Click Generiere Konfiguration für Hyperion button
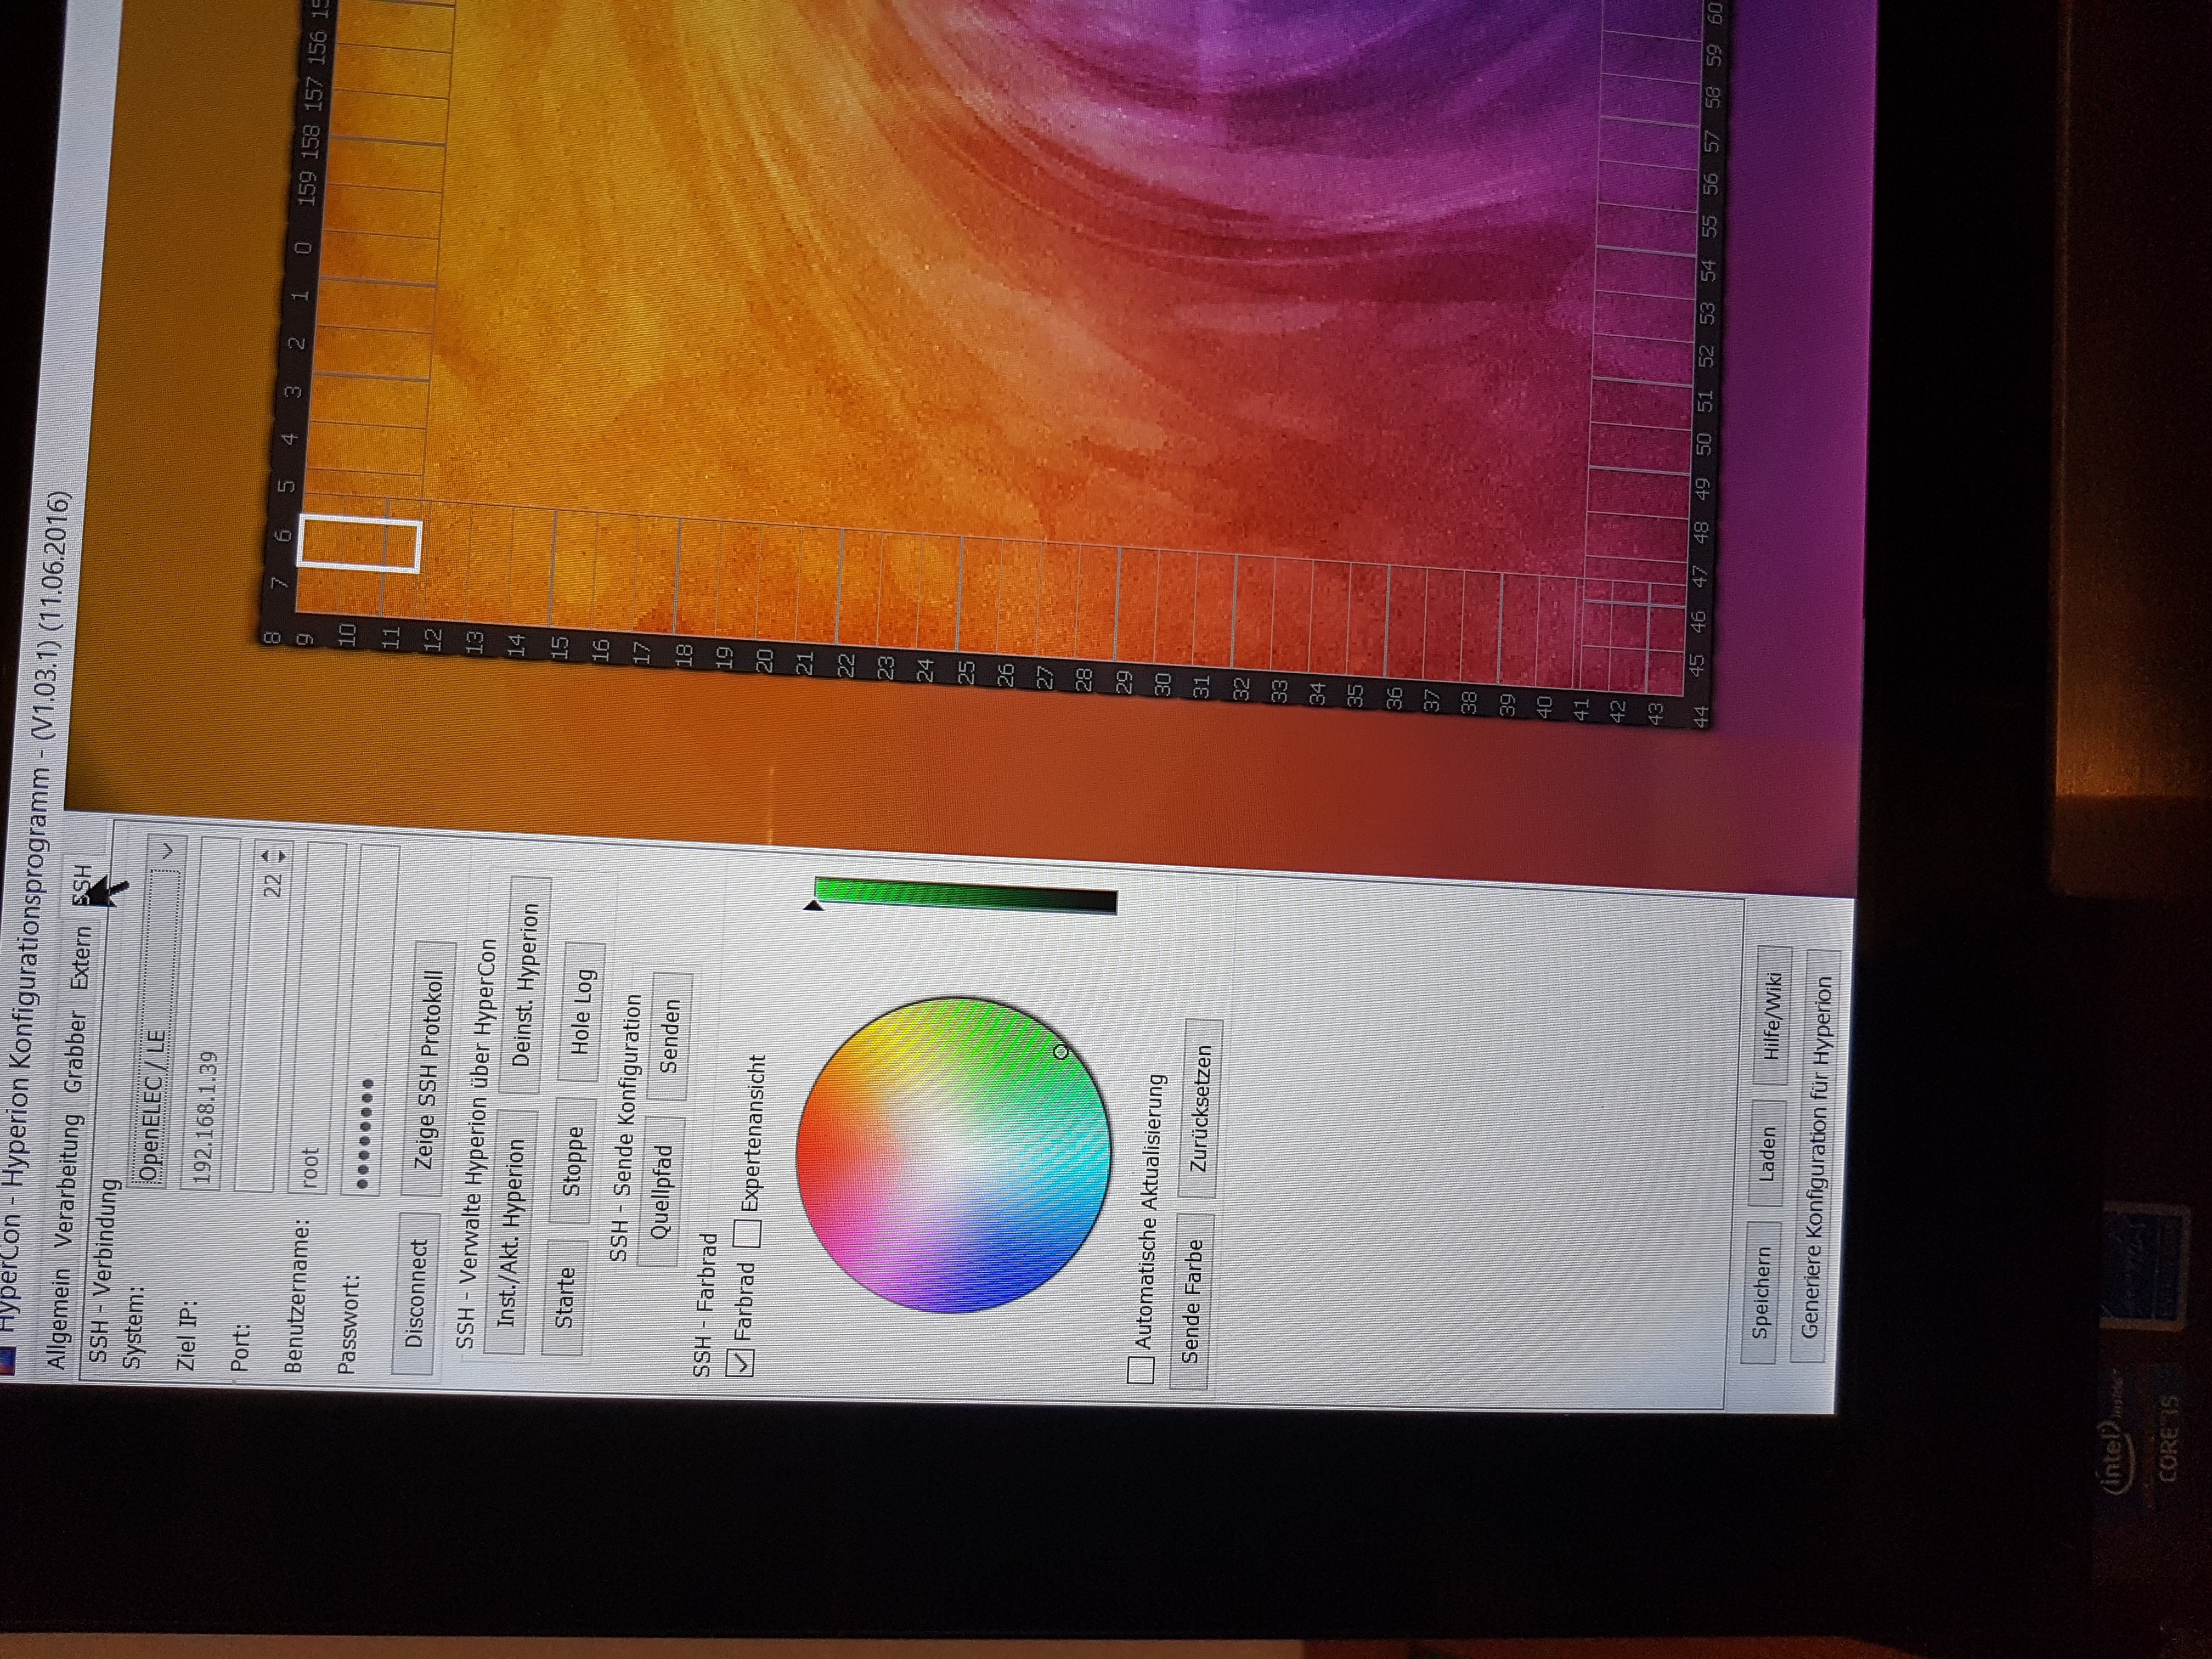This screenshot has height=1659, width=2212. click(x=1815, y=1155)
